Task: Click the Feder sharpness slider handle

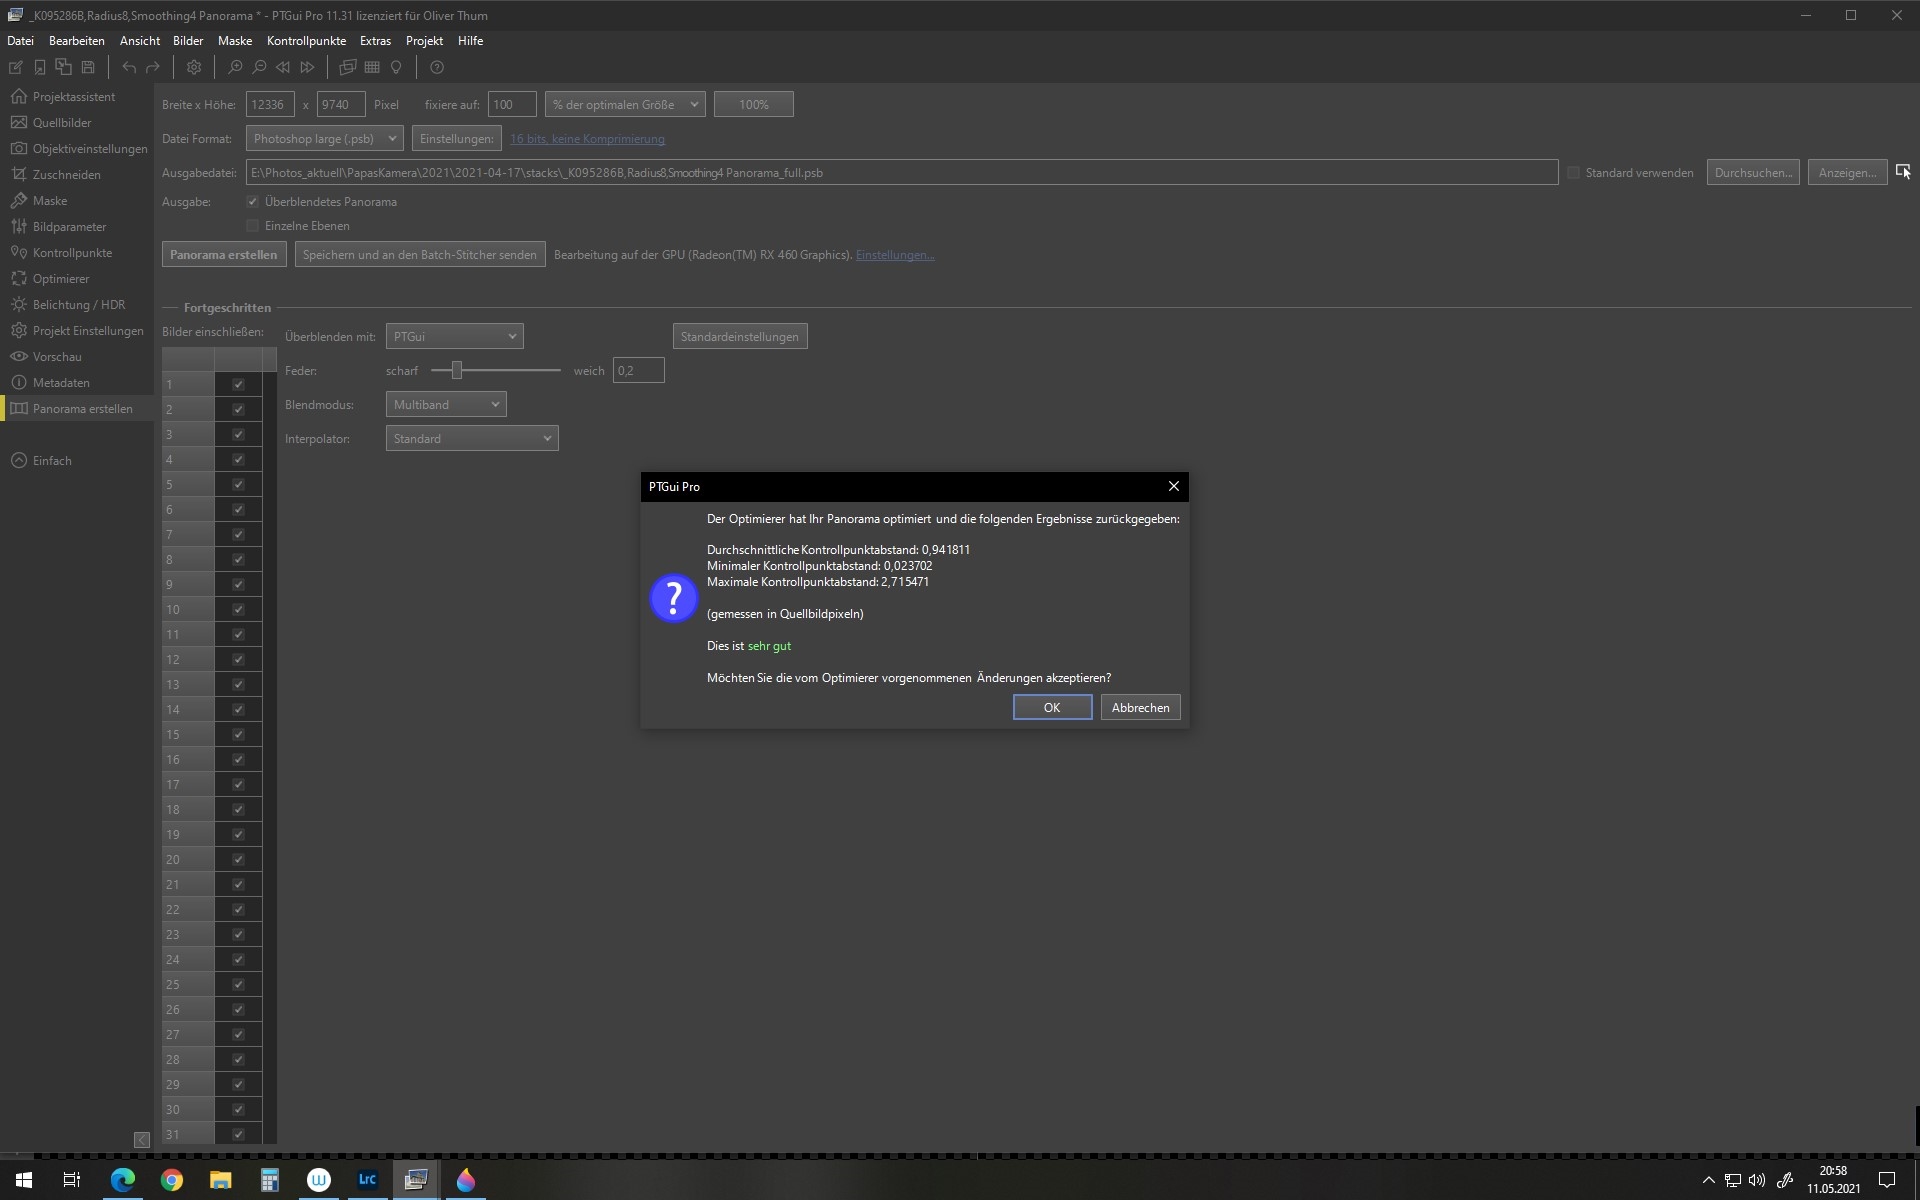Action: (457, 371)
